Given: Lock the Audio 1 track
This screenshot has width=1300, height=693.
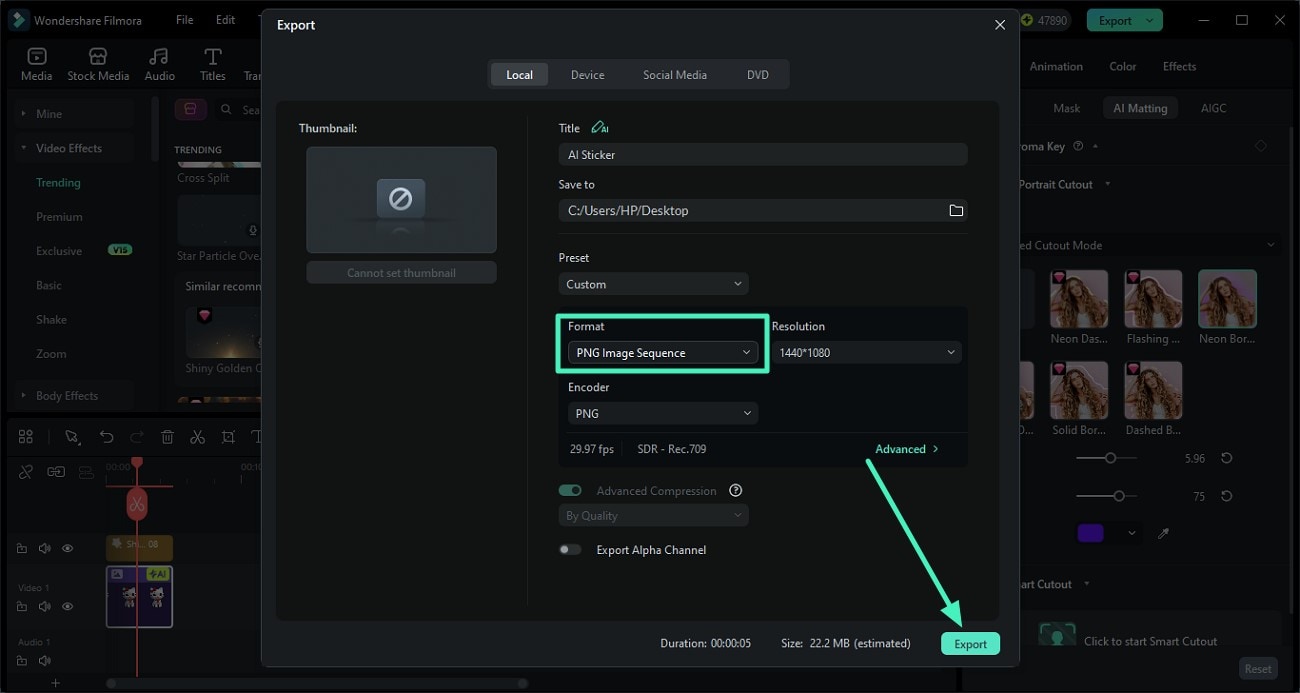Looking at the screenshot, I should tap(22, 661).
